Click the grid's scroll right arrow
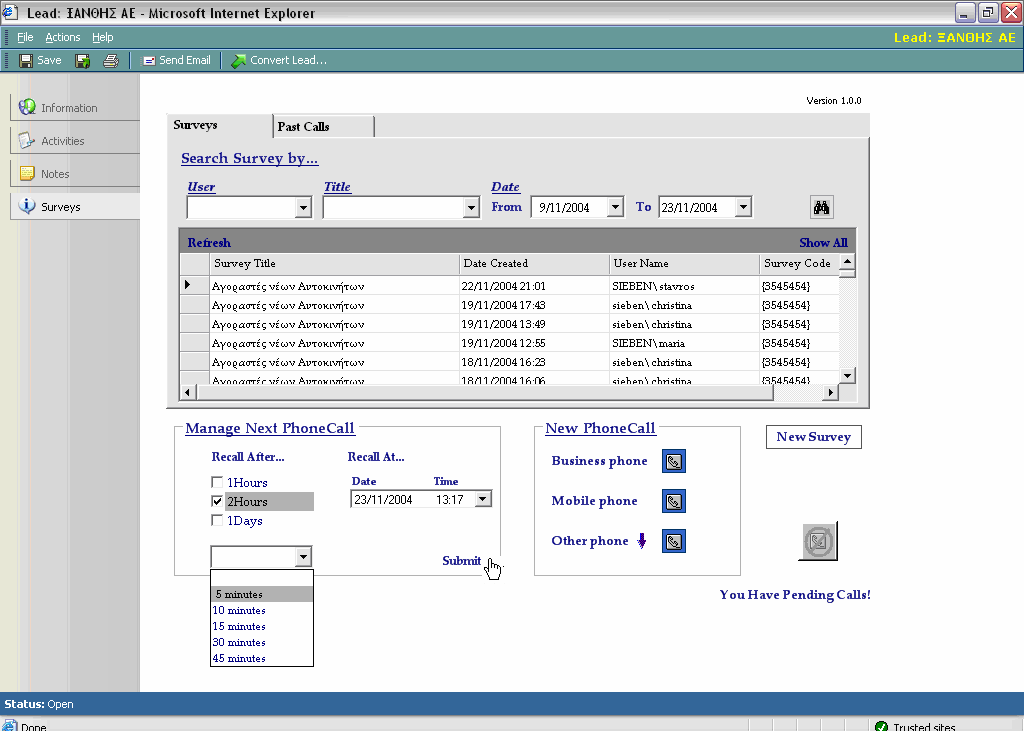This screenshot has height=731, width=1024. click(830, 392)
